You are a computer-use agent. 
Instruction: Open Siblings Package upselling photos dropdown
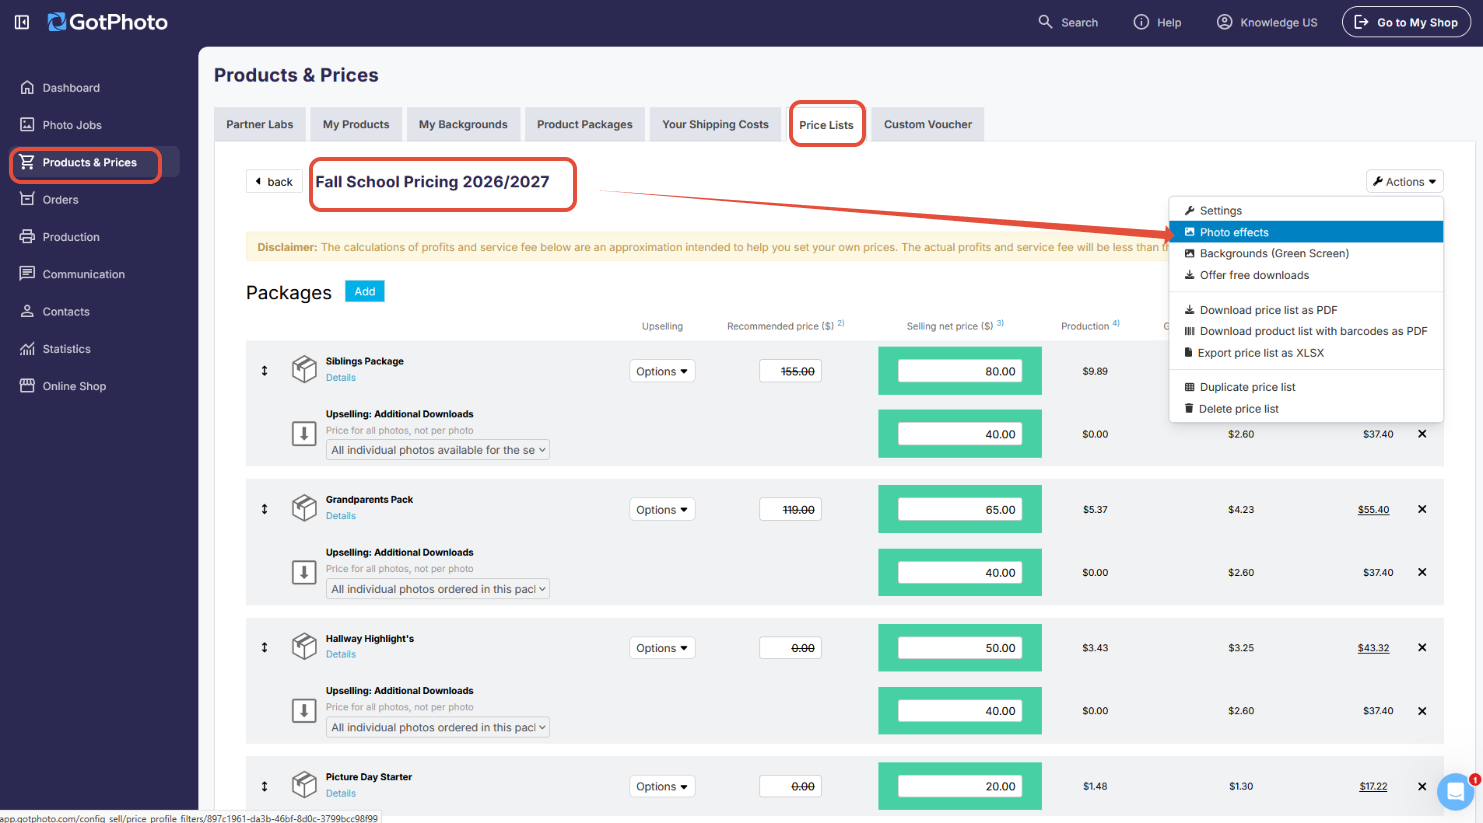(438, 450)
